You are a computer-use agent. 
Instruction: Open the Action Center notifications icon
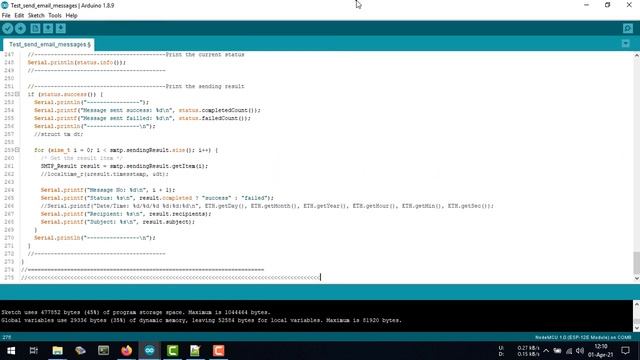pyautogui.click(x=625, y=351)
